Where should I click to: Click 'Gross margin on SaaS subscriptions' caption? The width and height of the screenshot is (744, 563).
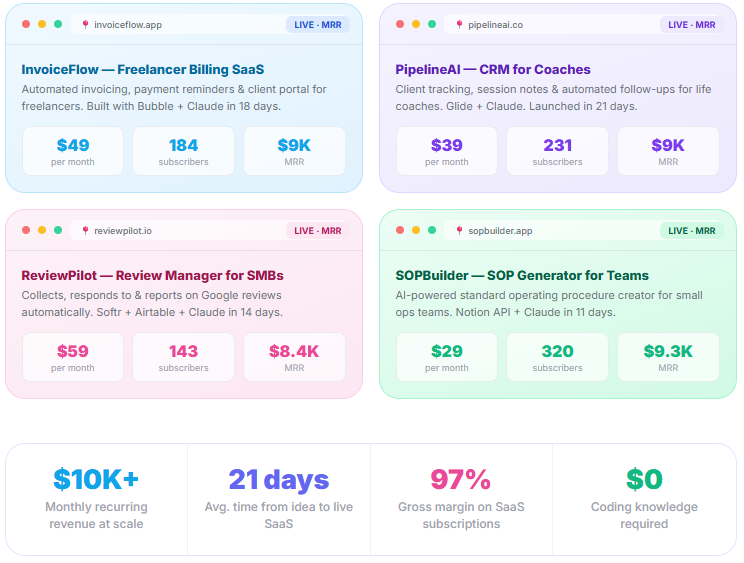461,515
